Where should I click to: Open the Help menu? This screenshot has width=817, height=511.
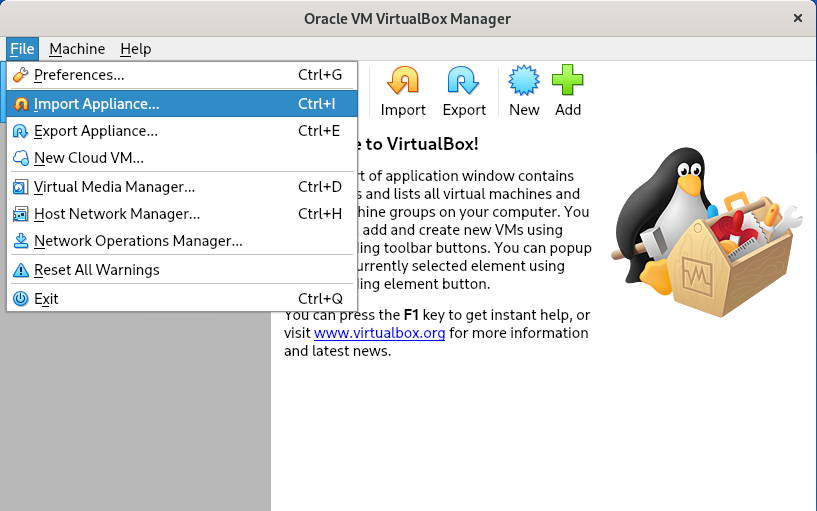click(135, 49)
